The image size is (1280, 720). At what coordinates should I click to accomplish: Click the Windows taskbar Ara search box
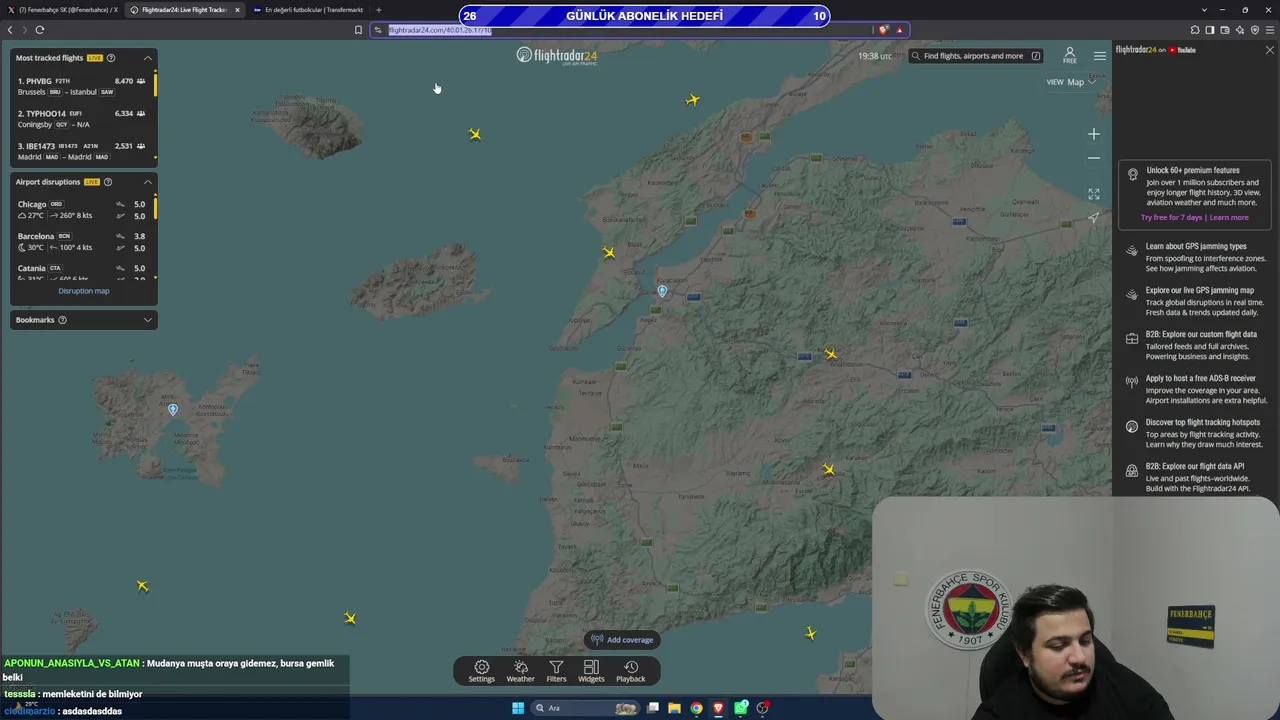587,708
